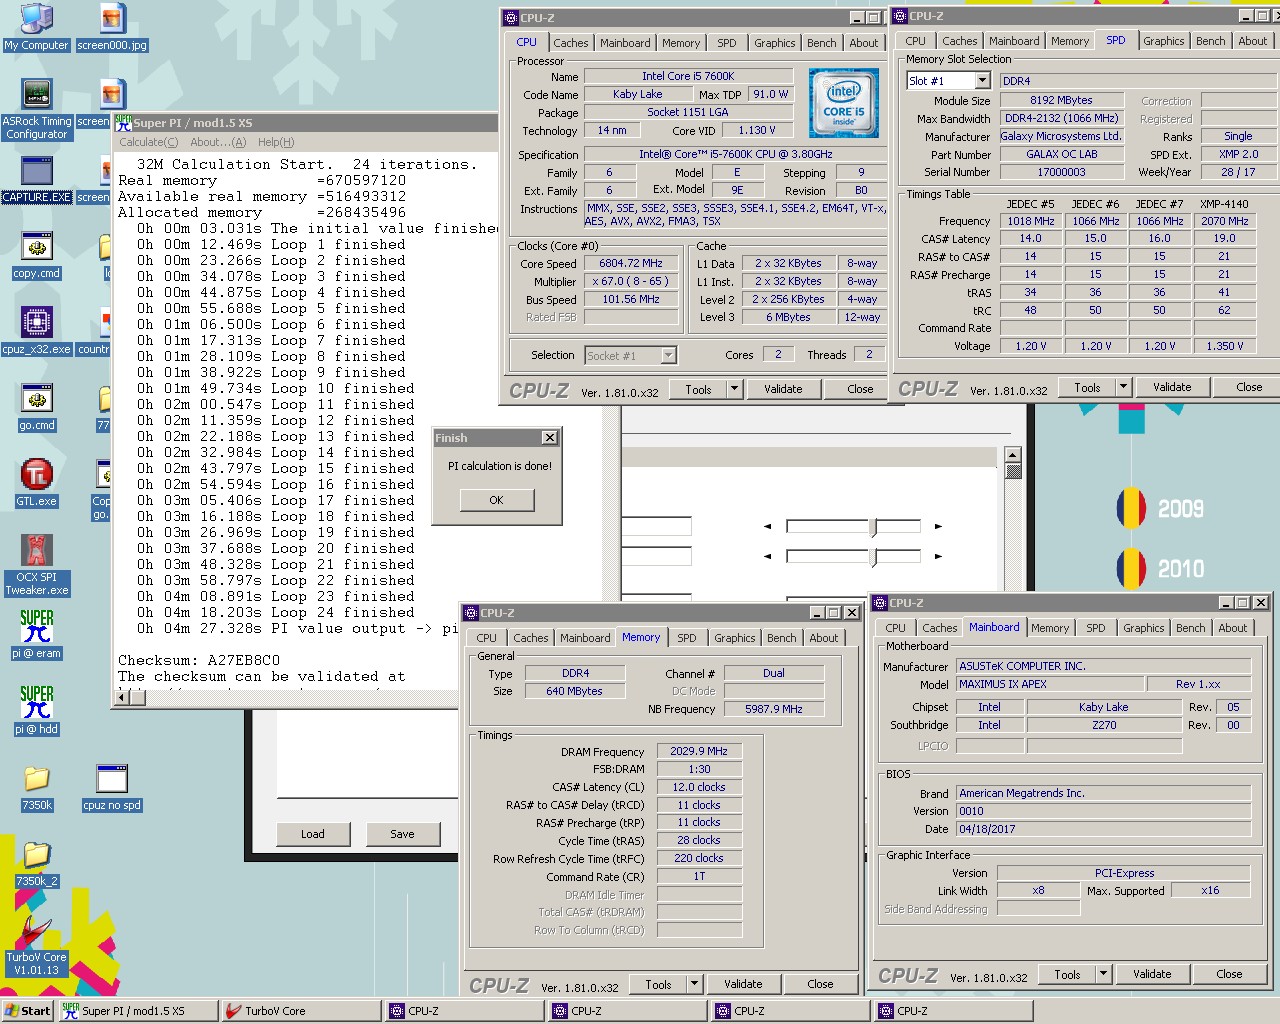The image size is (1280, 1024).
Task: Expand Tools arrow in CPU-Z Mainboard window
Action: [x=1104, y=974]
